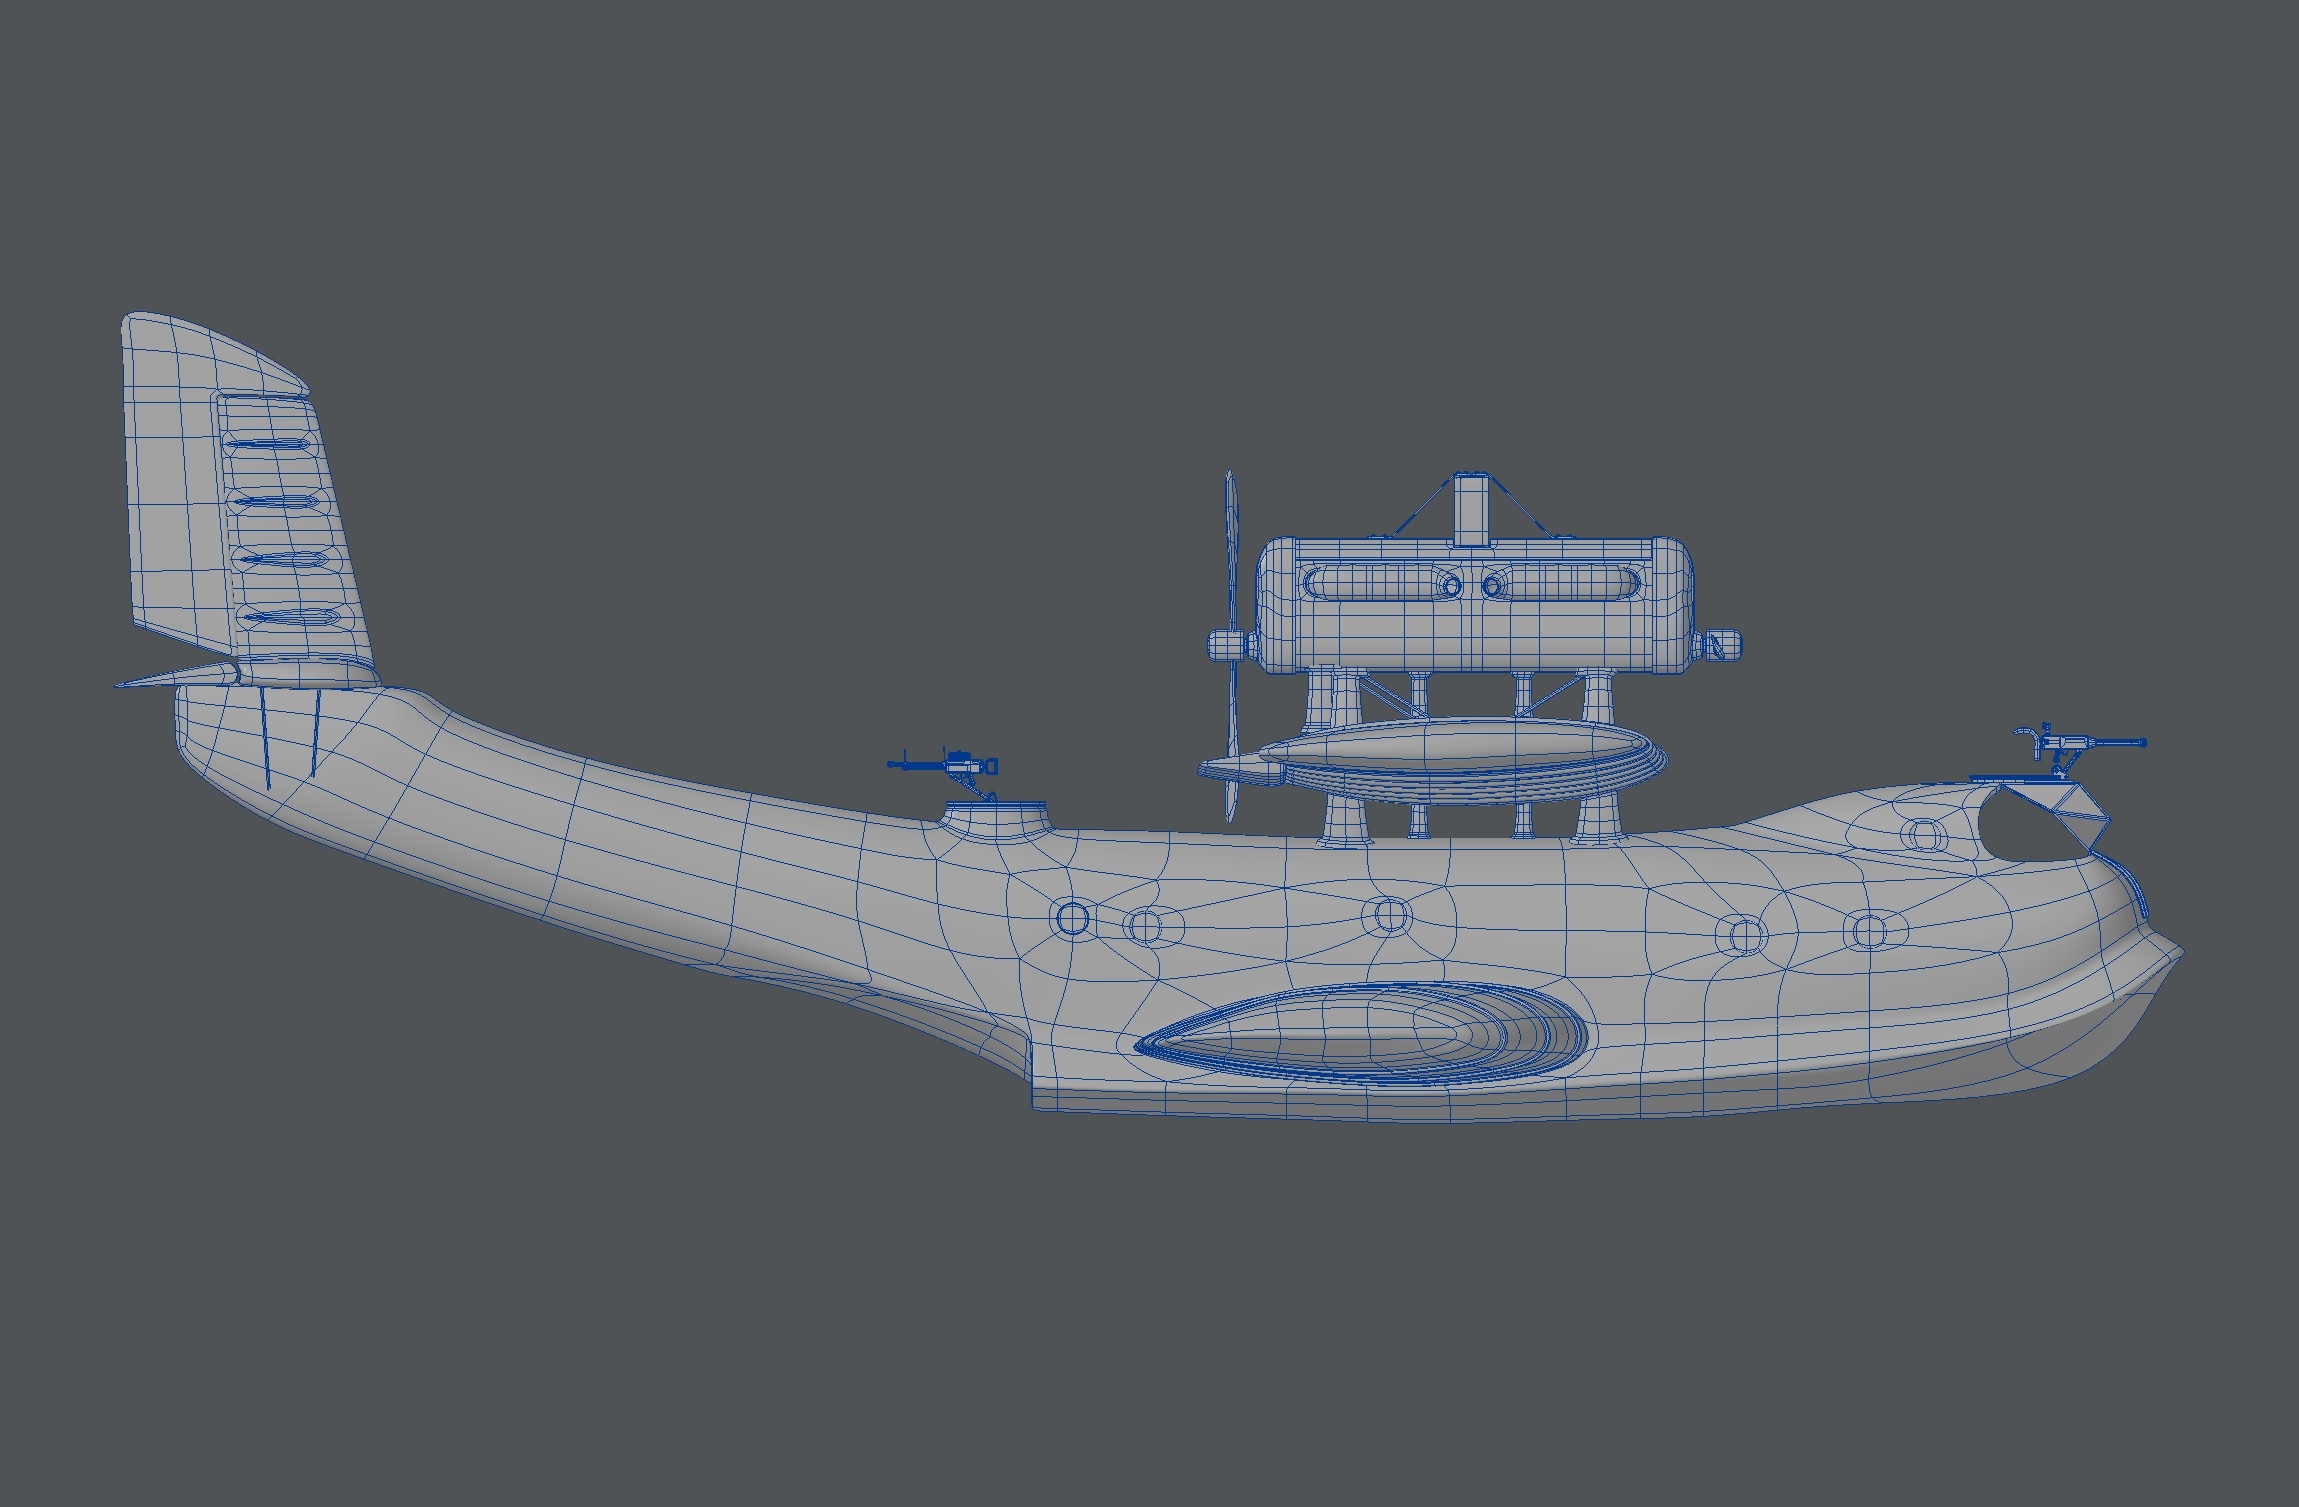Select the middle porthole below the engine
This screenshot has width=2299, height=1507.
coord(1388,913)
